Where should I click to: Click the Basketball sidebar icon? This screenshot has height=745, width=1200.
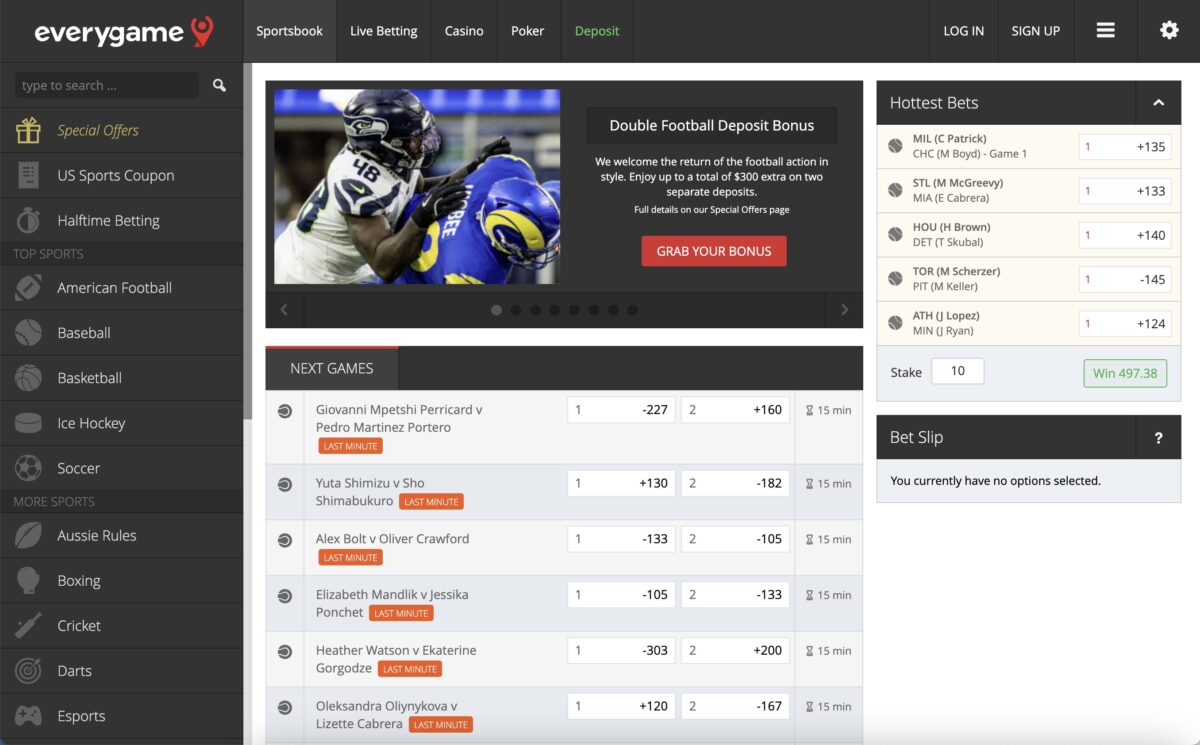point(28,378)
